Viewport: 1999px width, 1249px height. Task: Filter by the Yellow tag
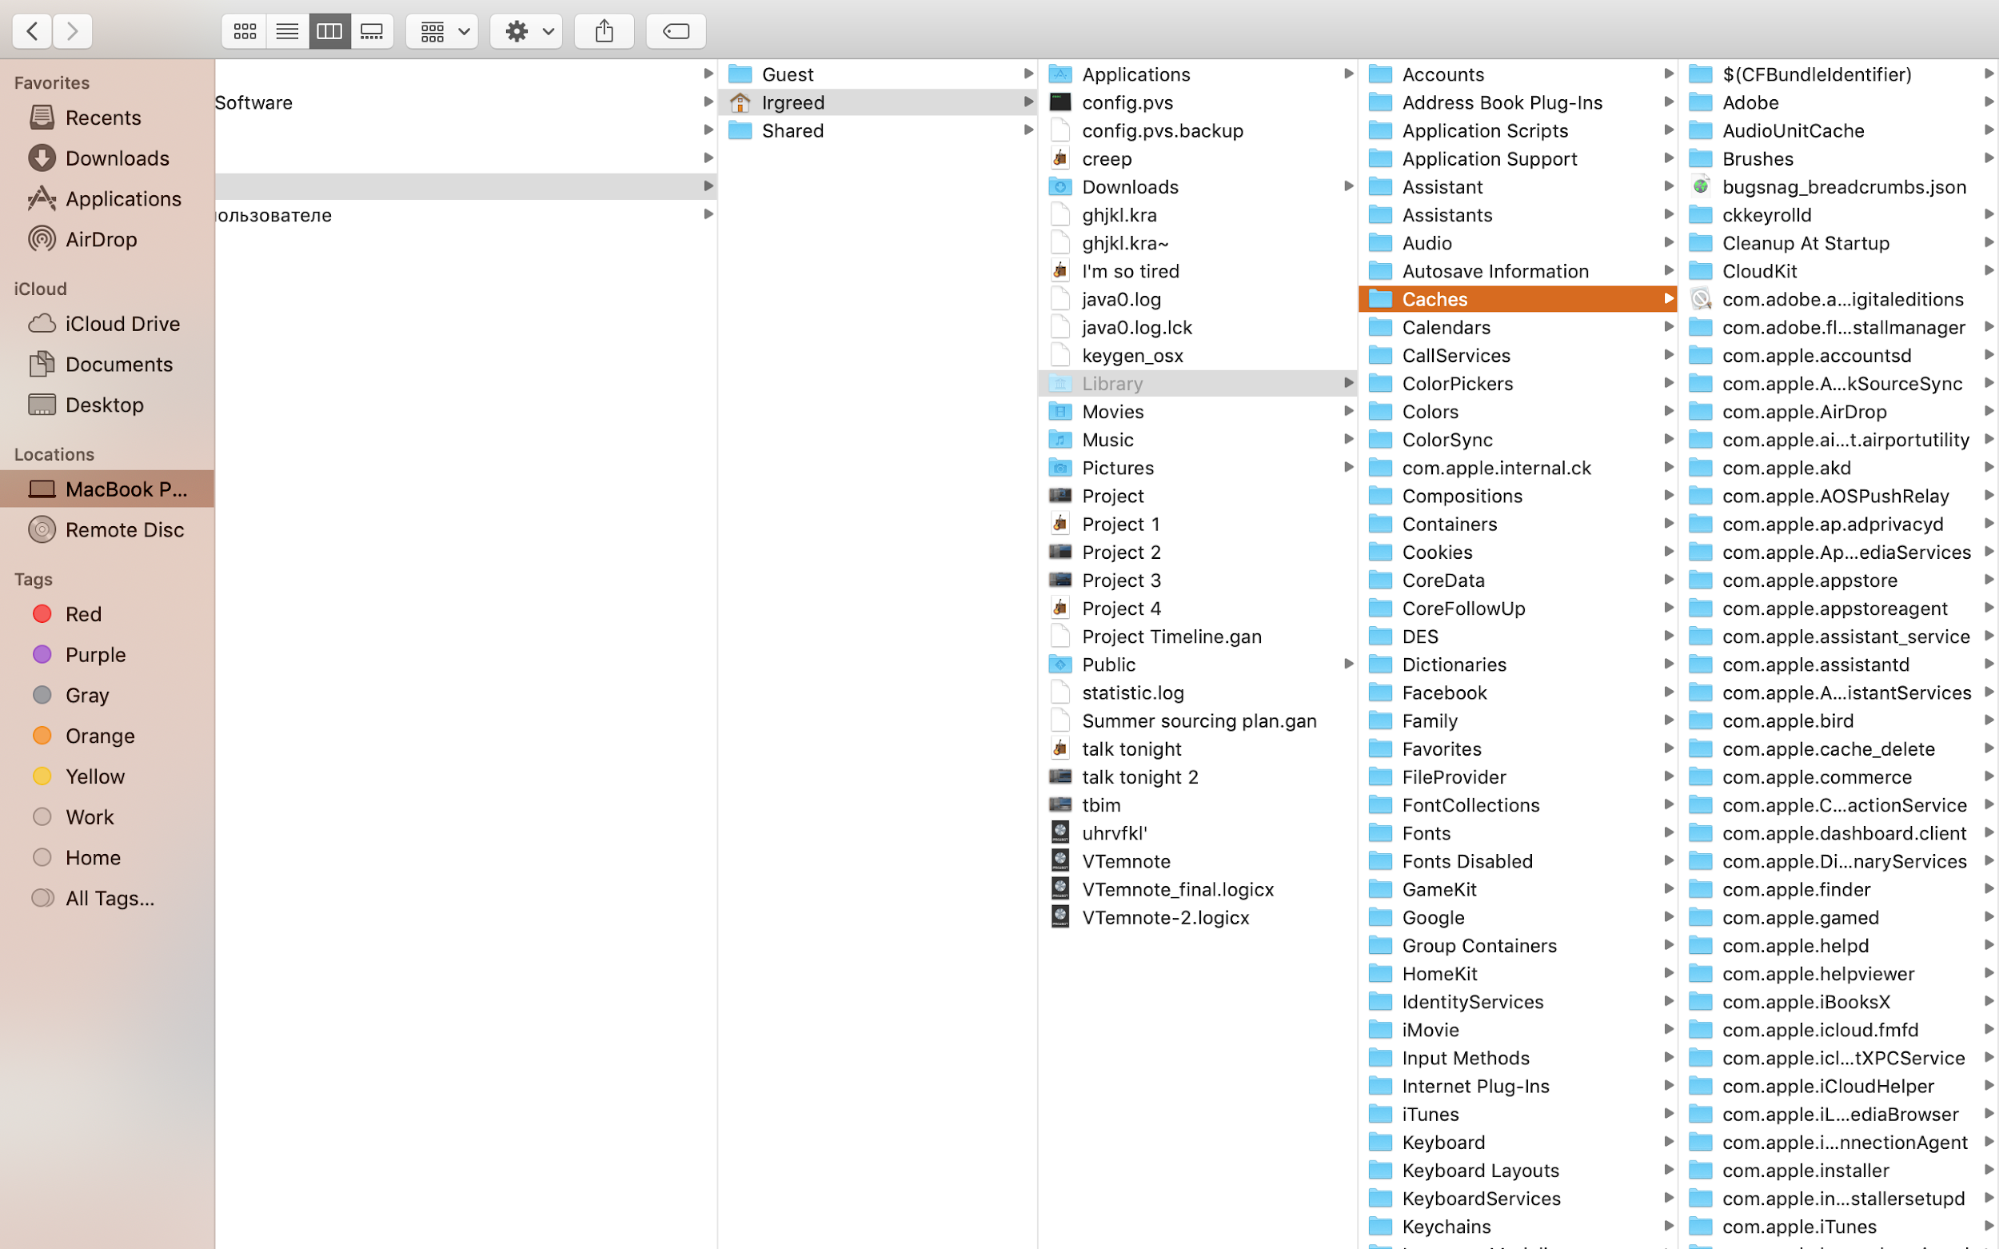tap(107, 777)
